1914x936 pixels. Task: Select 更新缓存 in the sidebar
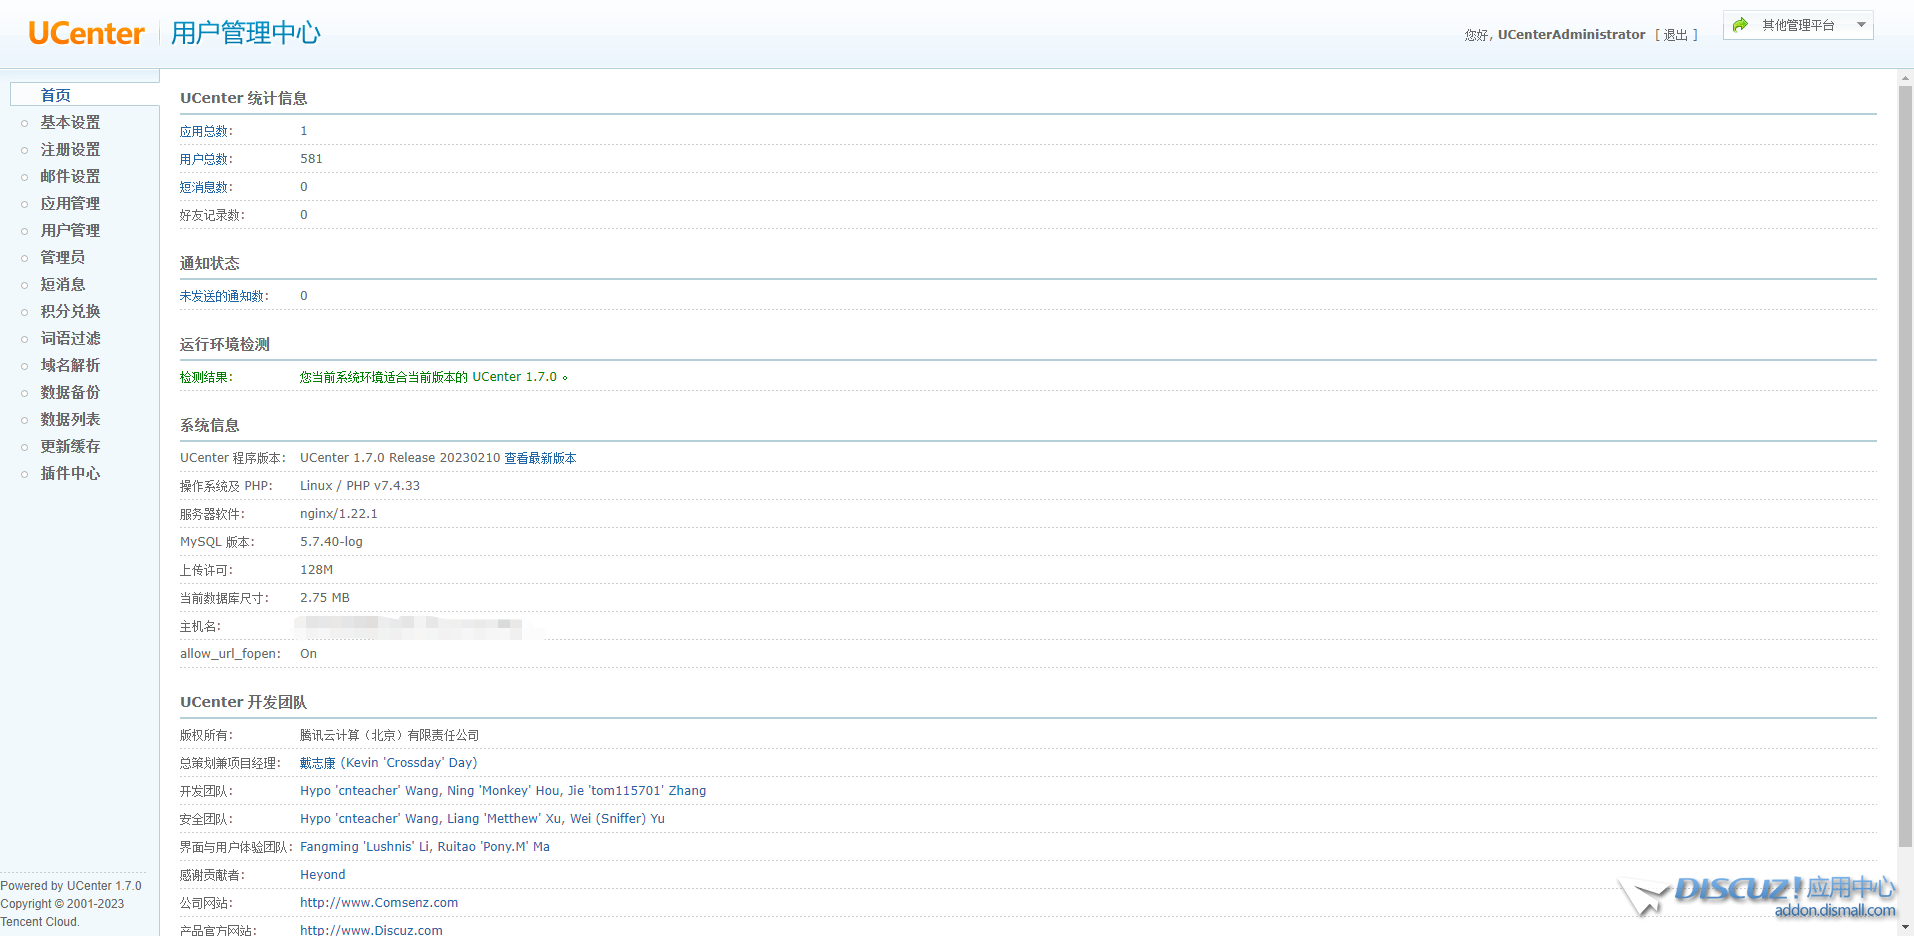(70, 446)
